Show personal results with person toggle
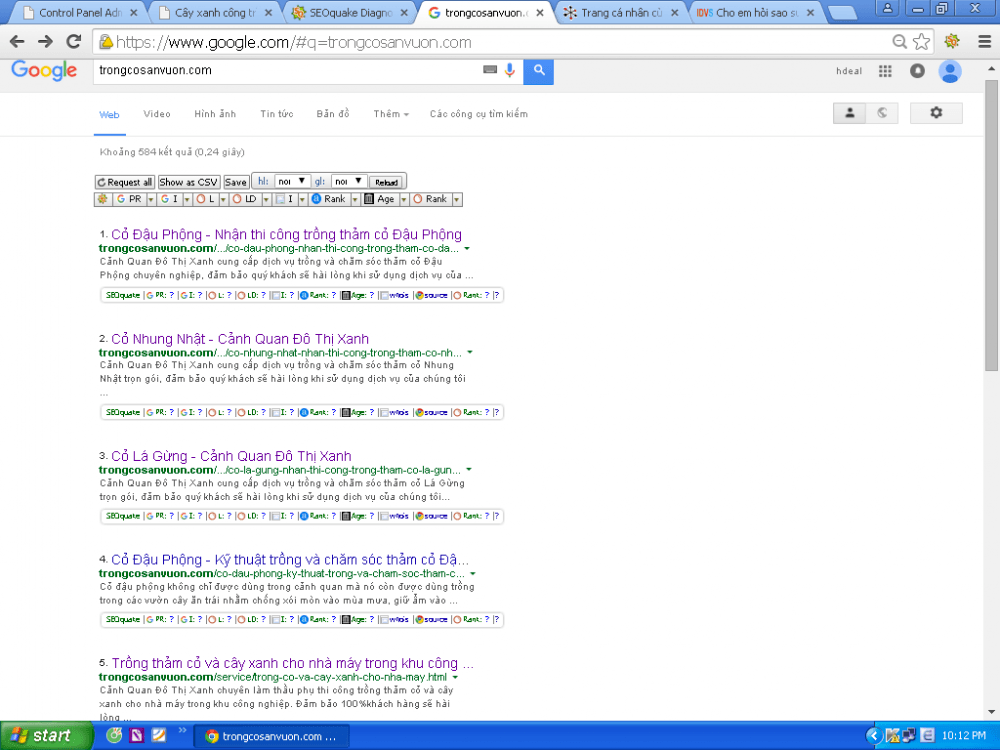Viewport: 1000px width, 750px height. pyautogui.click(x=849, y=113)
